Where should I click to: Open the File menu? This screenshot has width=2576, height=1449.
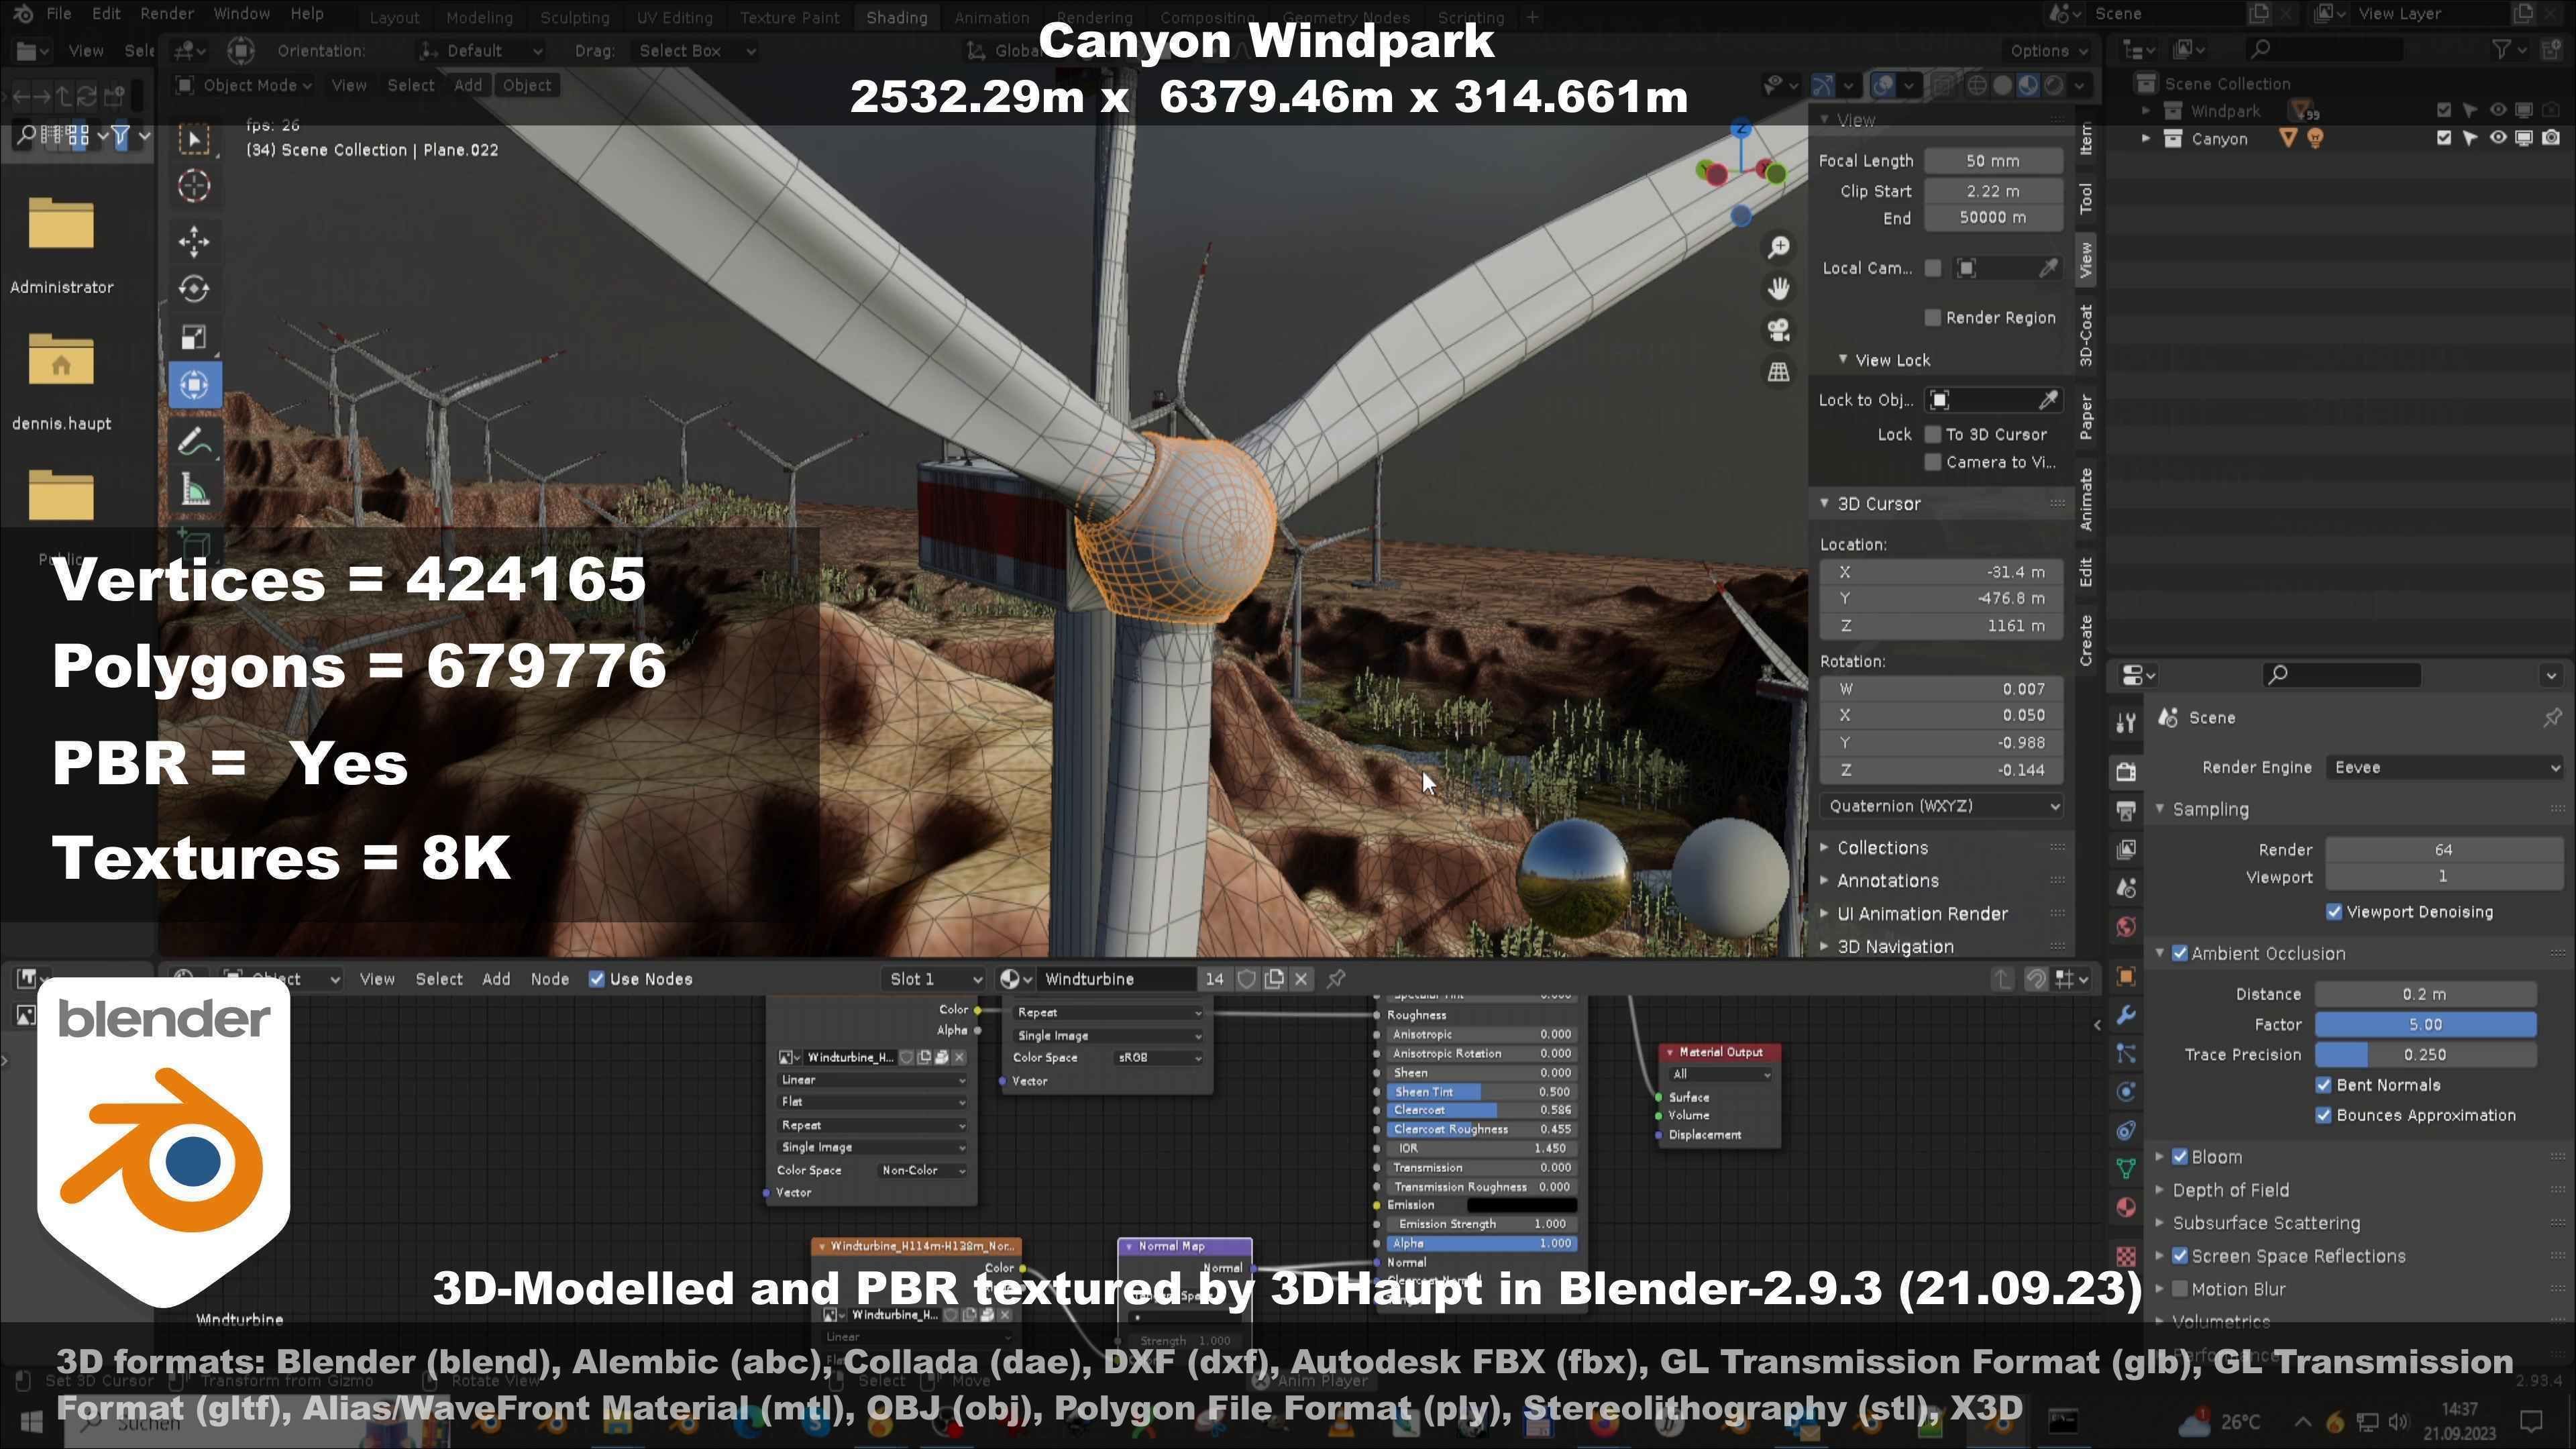tap(59, 14)
